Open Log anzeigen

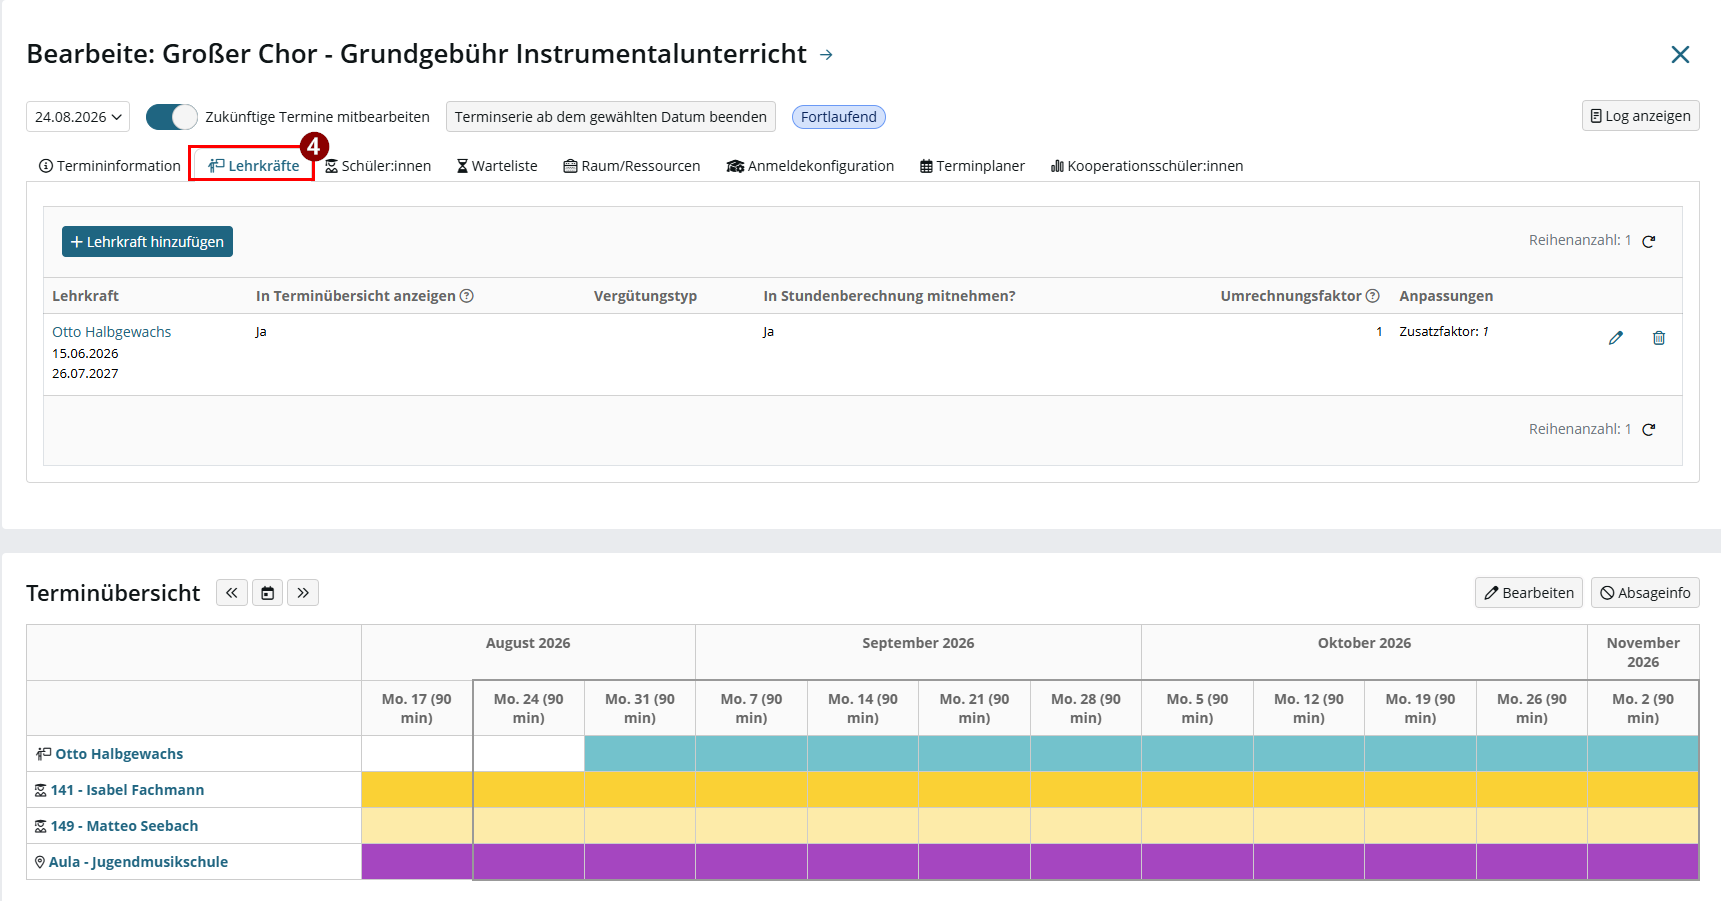click(1640, 116)
